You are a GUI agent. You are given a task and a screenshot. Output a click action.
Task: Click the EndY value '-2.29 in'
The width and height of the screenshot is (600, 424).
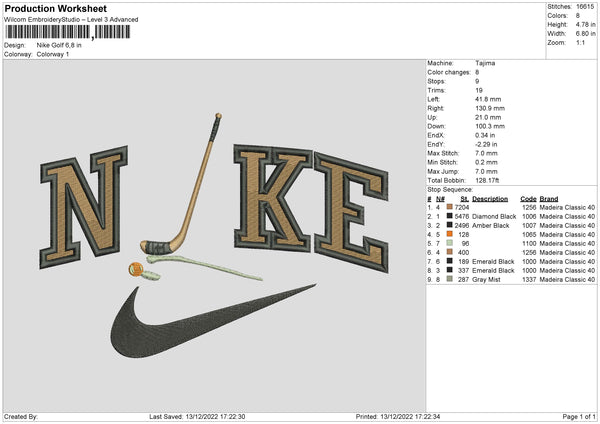pyautogui.click(x=486, y=145)
